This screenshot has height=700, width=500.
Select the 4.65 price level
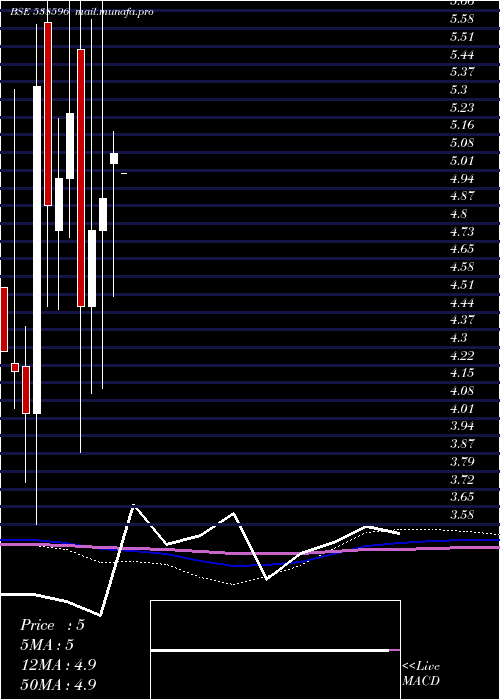coord(462,249)
